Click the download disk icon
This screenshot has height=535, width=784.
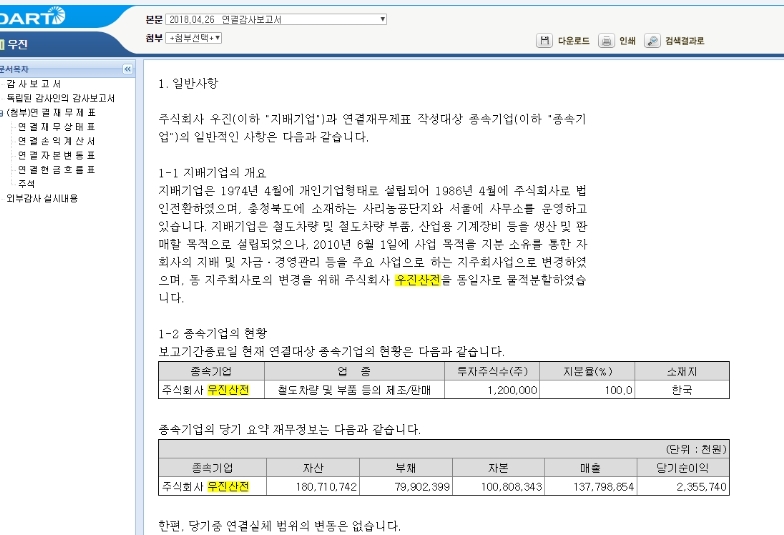tap(544, 40)
